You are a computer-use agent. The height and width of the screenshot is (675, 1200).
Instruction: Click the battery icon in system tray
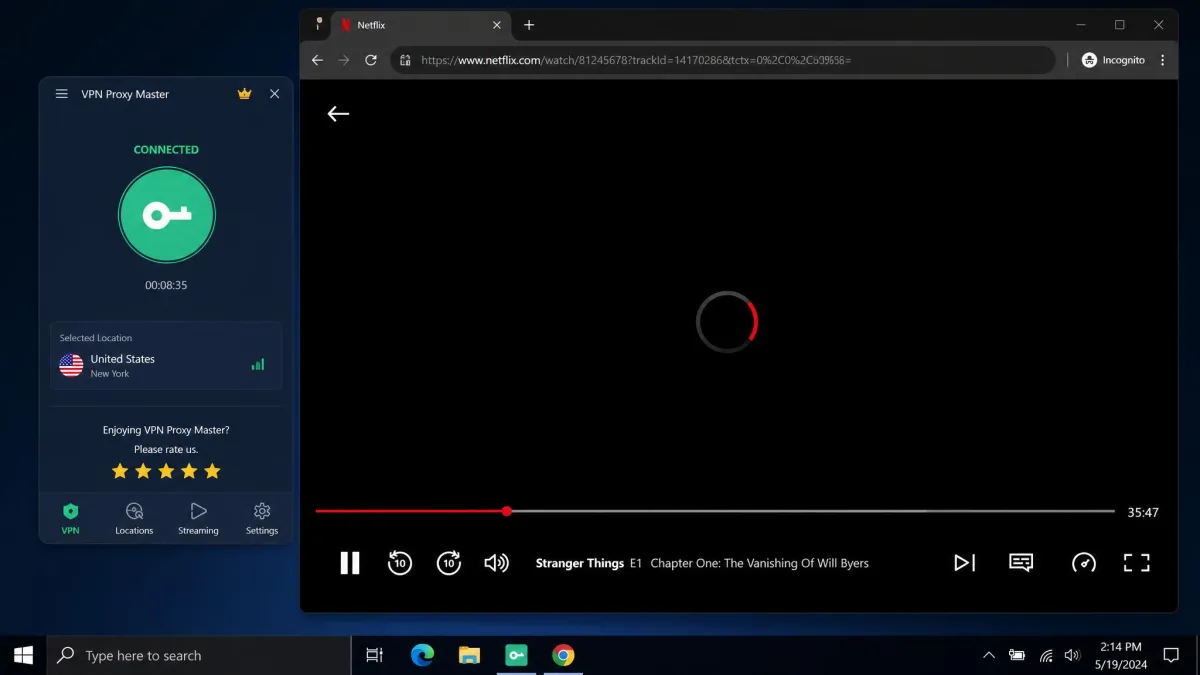(x=1017, y=655)
